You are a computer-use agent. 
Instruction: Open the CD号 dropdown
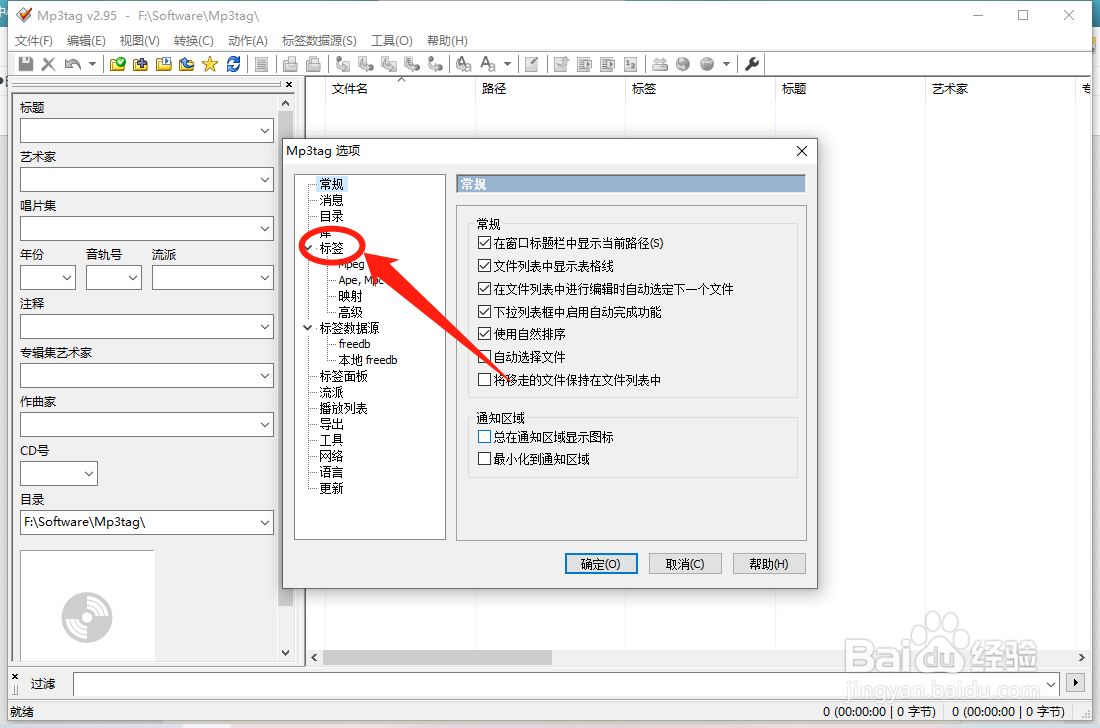point(89,473)
